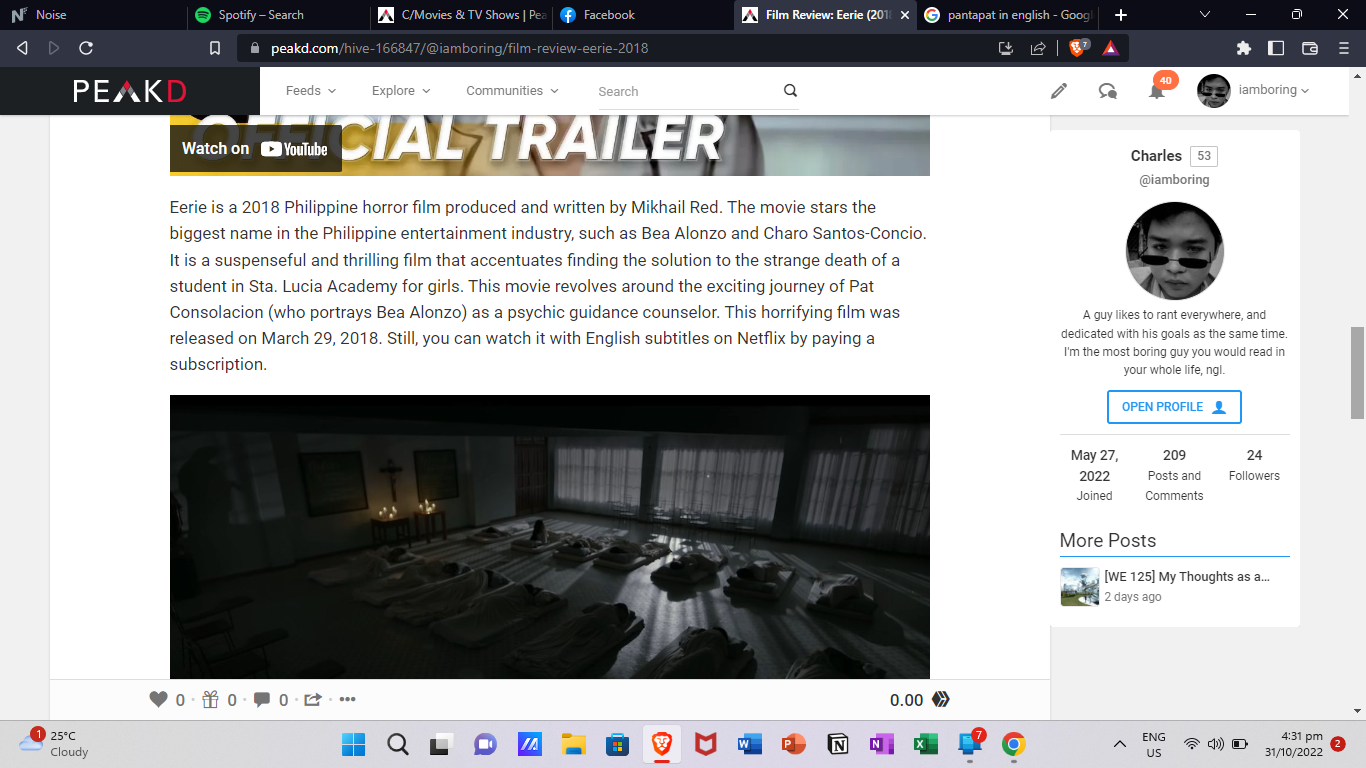Open the taskbar clock and date
The height and width of the screenshot is (768, 1366).
click(1293, 744)
